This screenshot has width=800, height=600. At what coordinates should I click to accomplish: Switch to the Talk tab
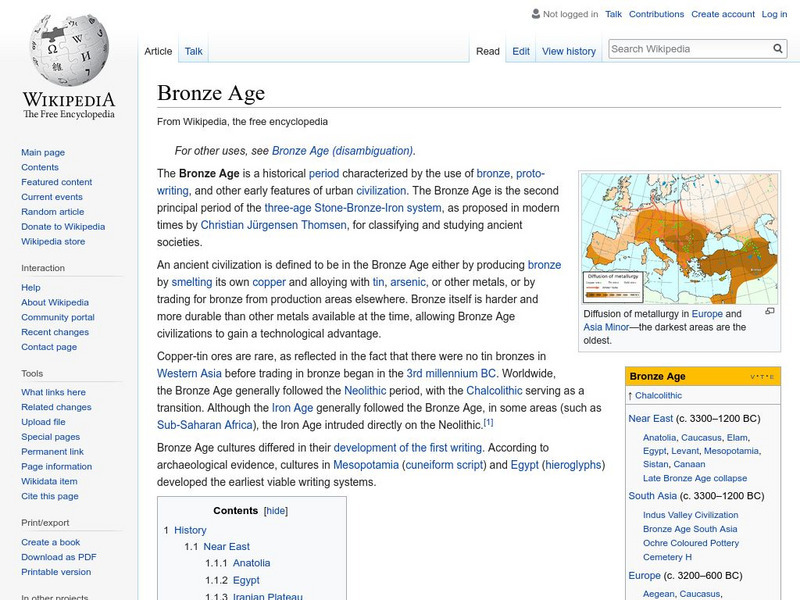point(194,51)
